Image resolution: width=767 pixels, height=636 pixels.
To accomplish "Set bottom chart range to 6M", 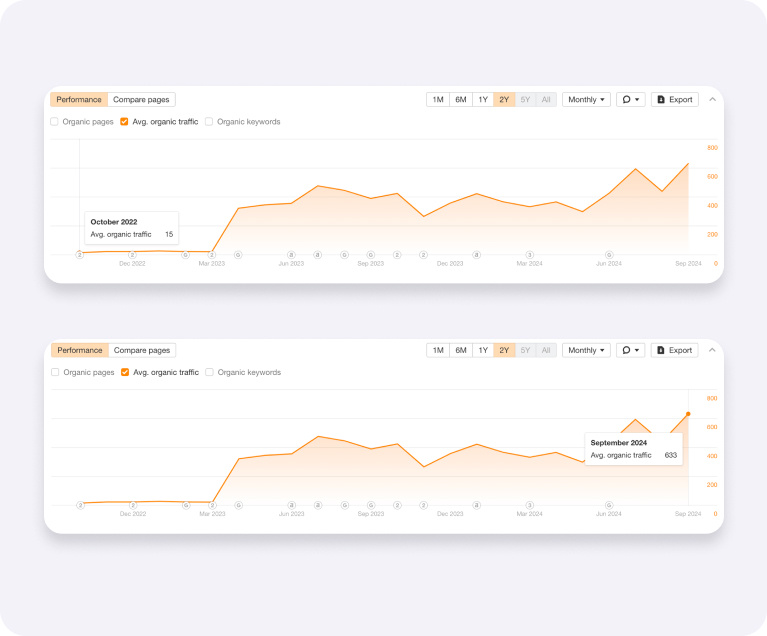I will [x=461, y=350].
